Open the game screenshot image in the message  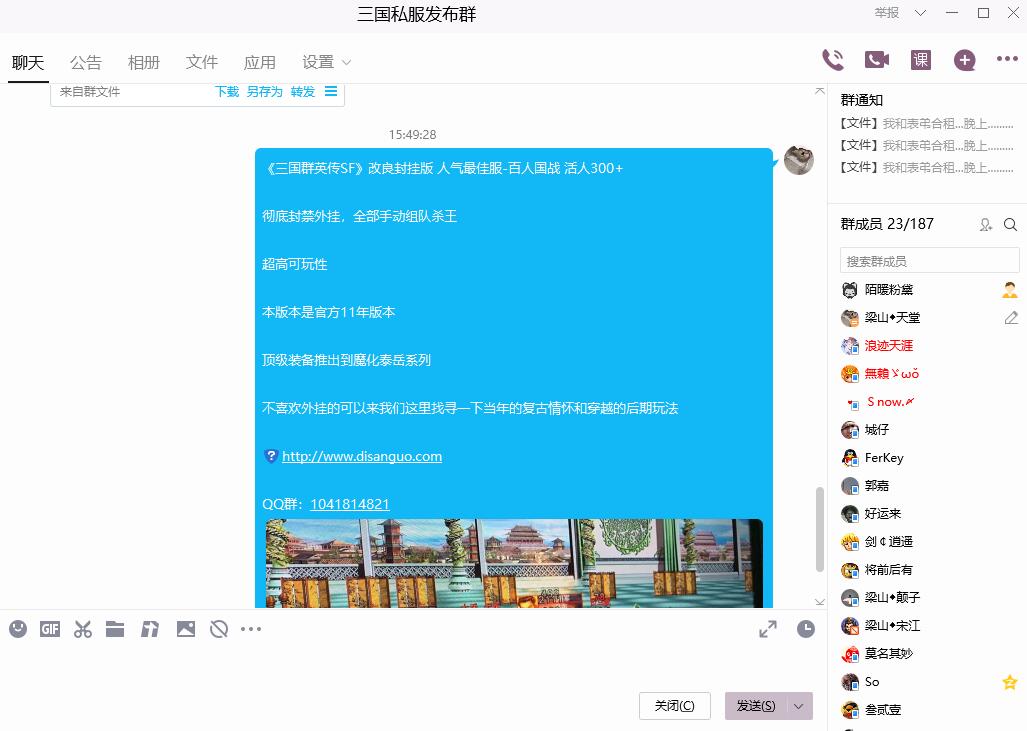pyautogui.click(x=514, y=563)
